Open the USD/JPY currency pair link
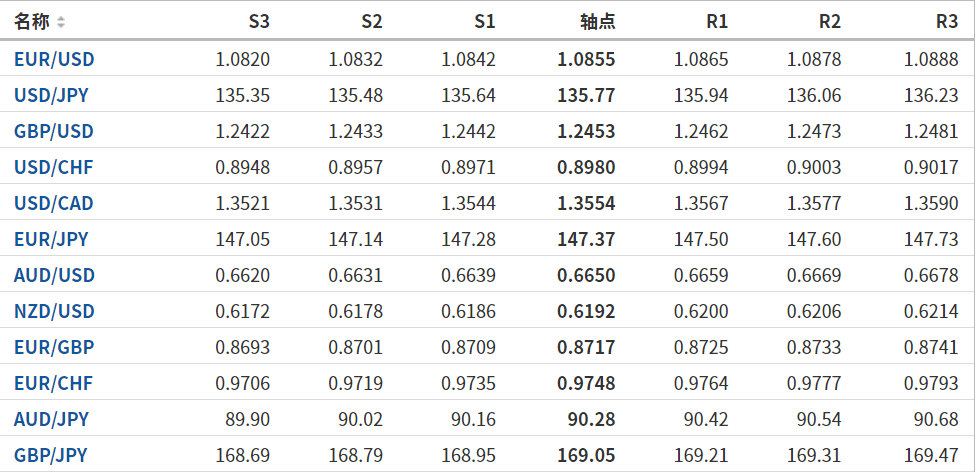Image resolution: width=976 pixels, height=472 pixels. (x=53, y=95)
